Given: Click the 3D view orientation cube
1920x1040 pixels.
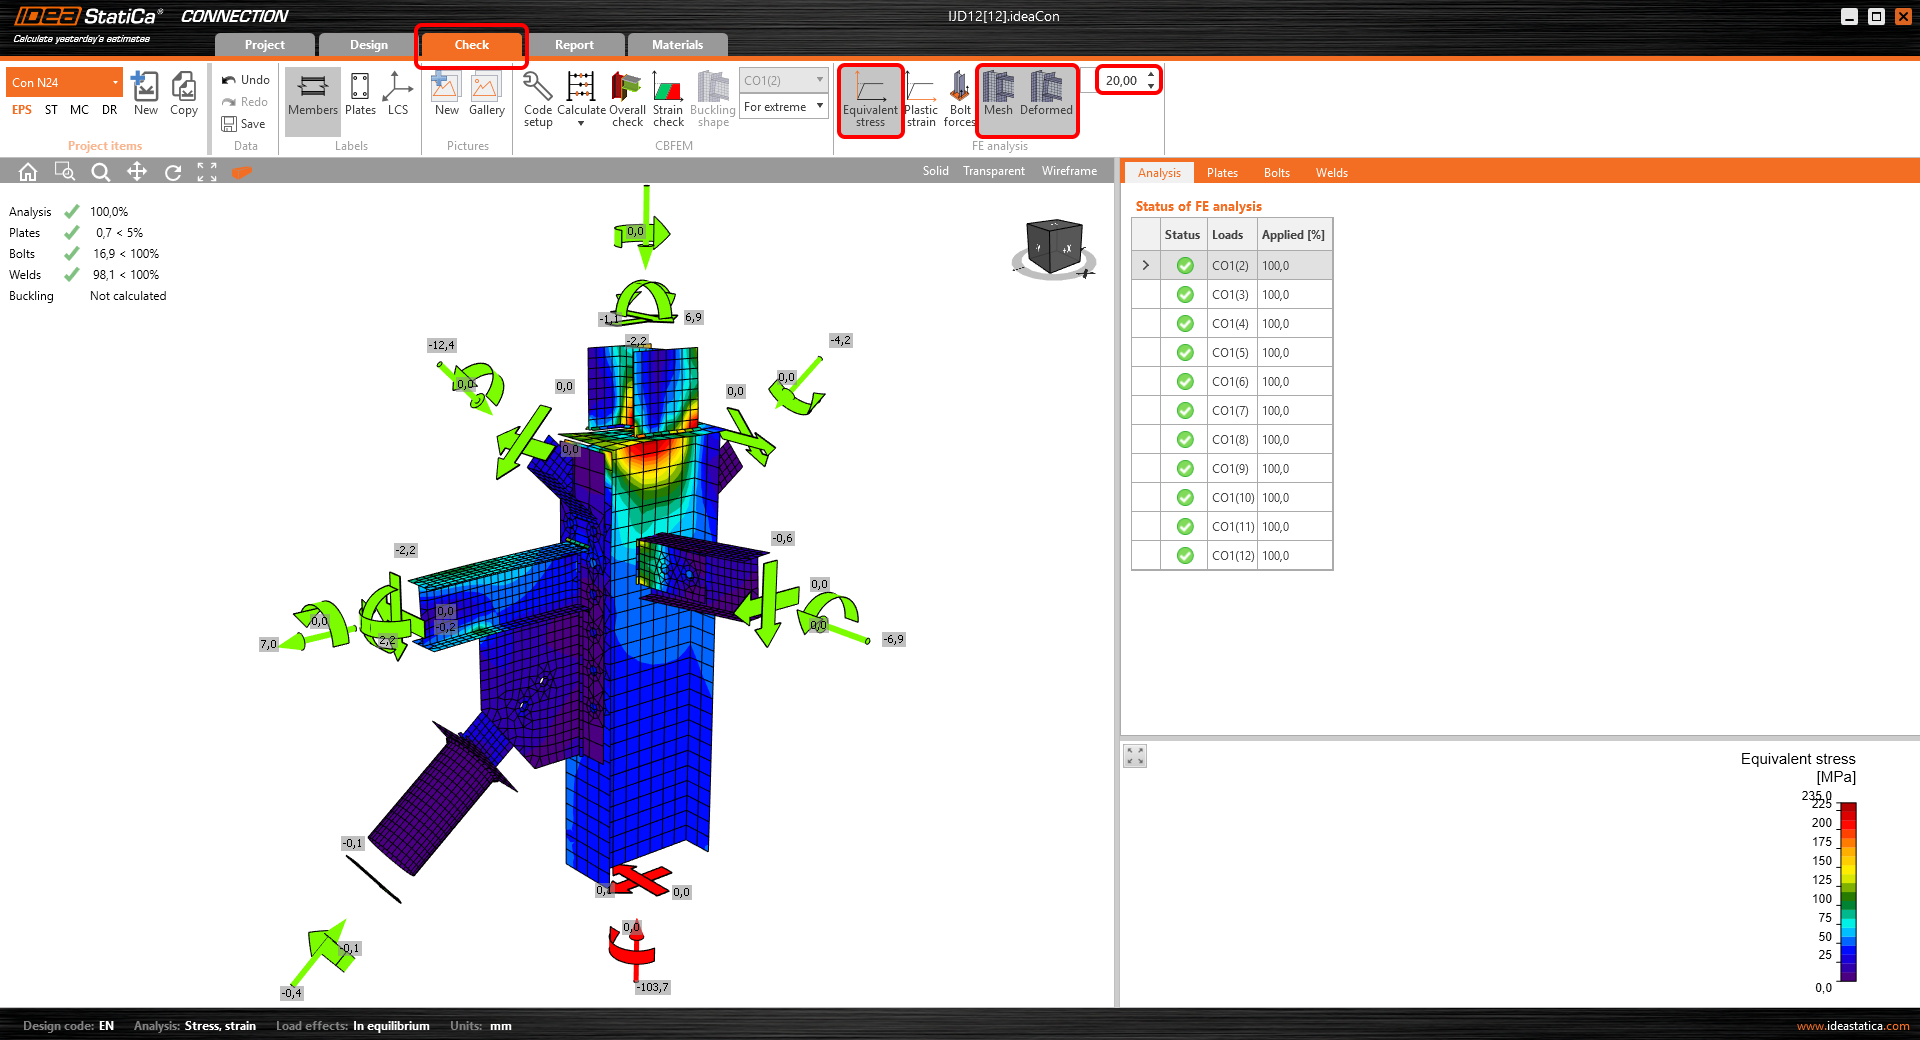Looking at the screenshot, I should tap(1055, 246).
